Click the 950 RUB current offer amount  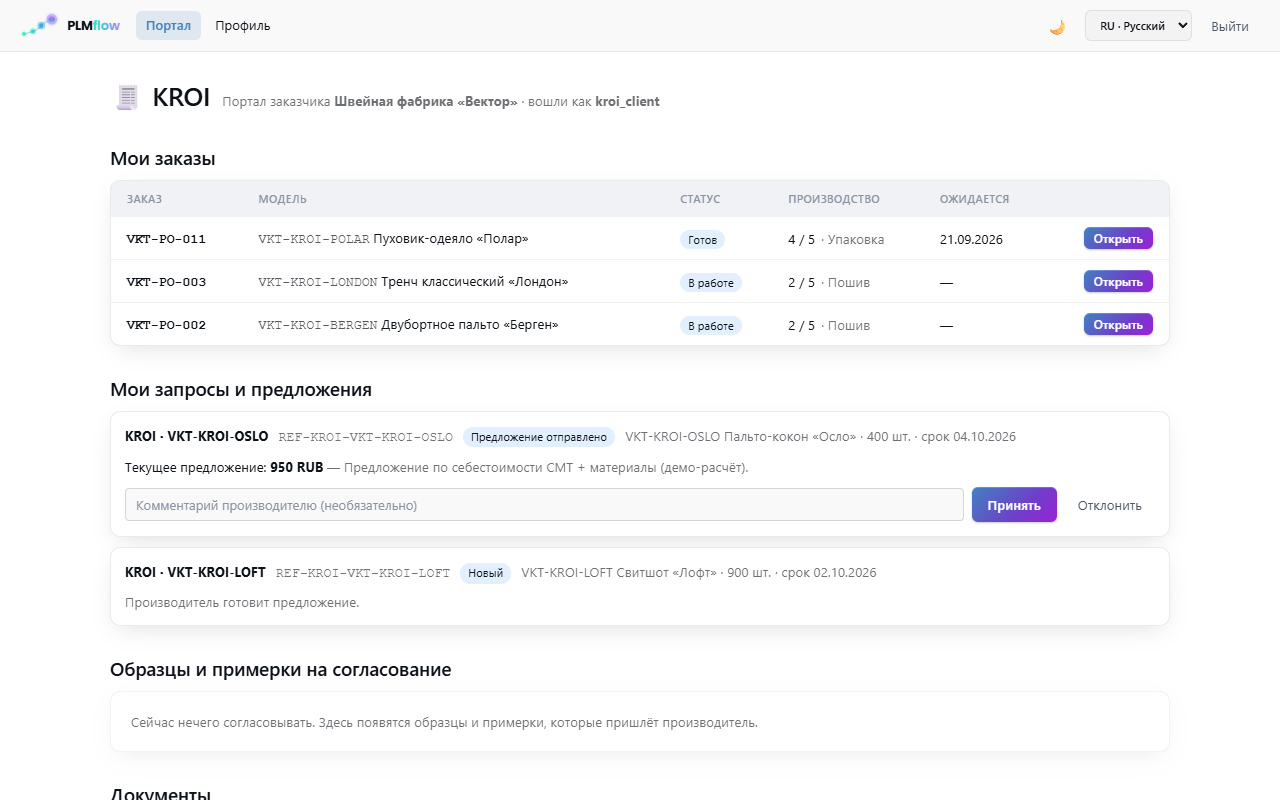(x=296, y=467)
